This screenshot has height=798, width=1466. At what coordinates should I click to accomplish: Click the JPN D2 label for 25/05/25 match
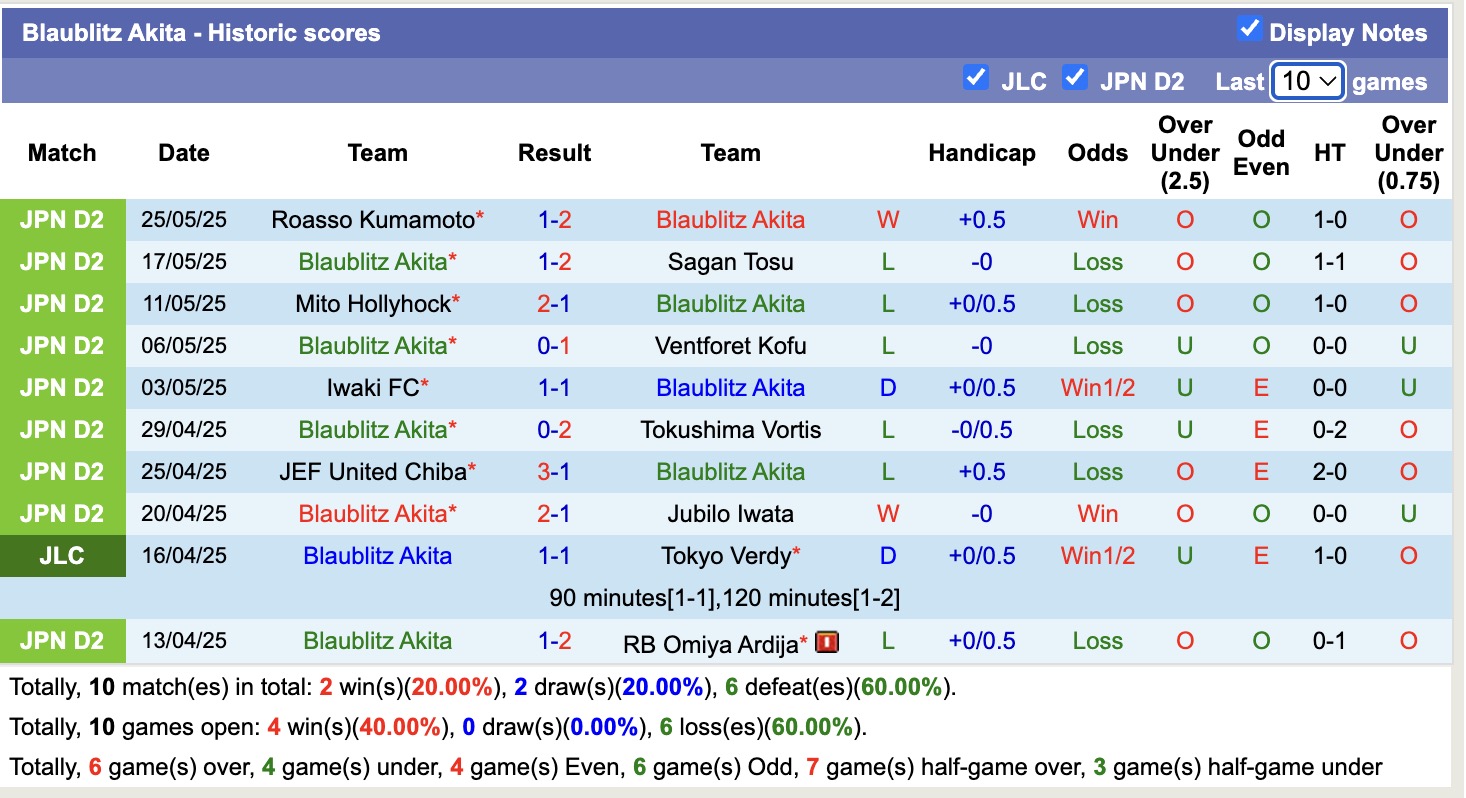point(62,220)
